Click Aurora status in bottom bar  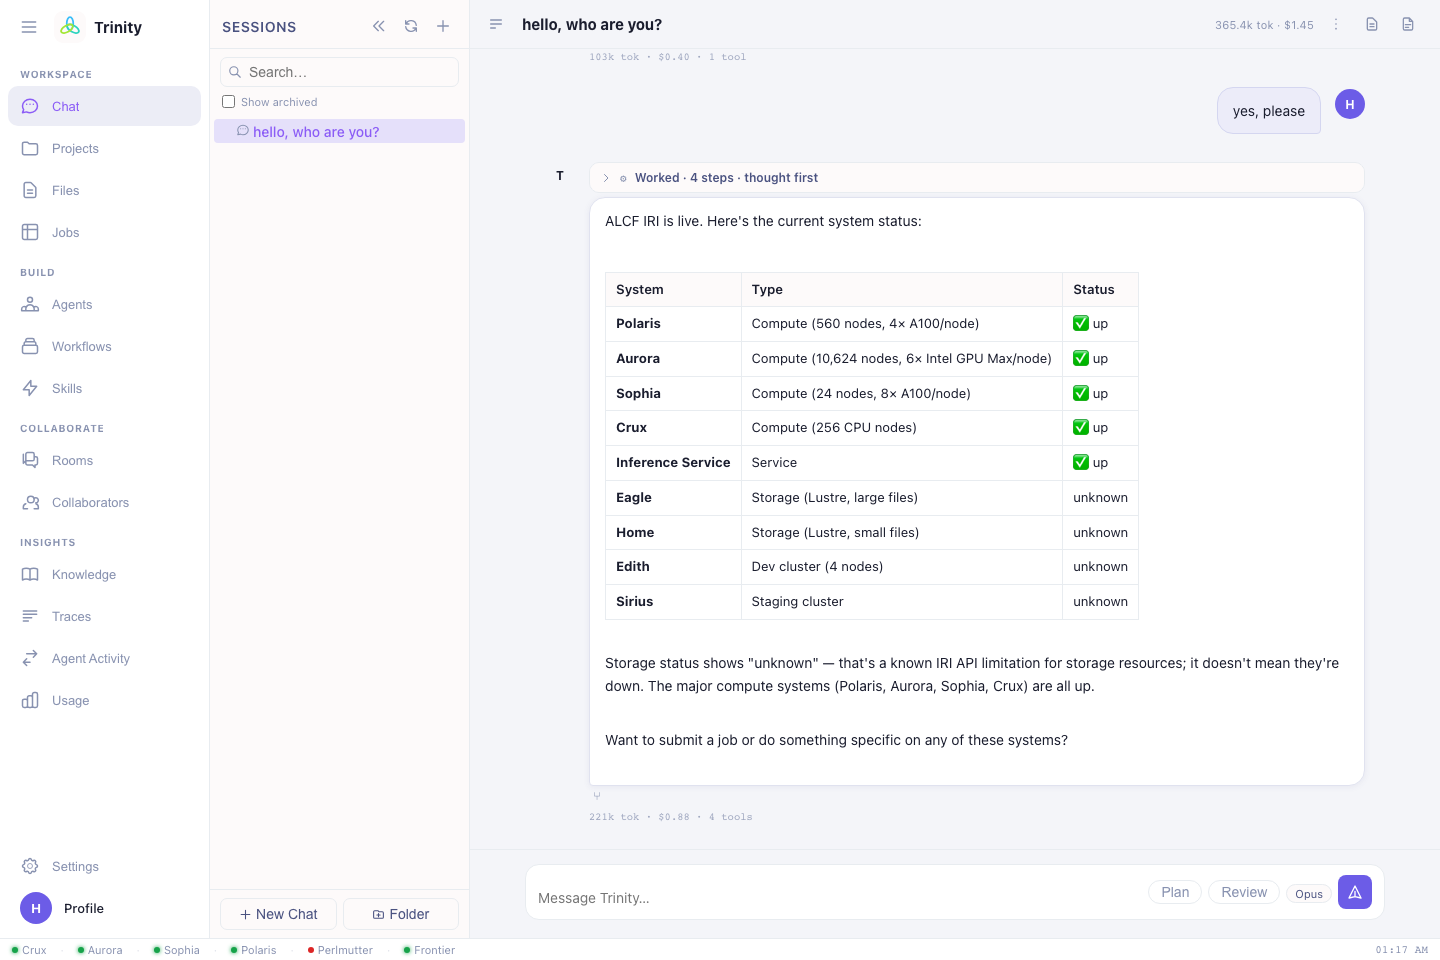tap(100, 950)
